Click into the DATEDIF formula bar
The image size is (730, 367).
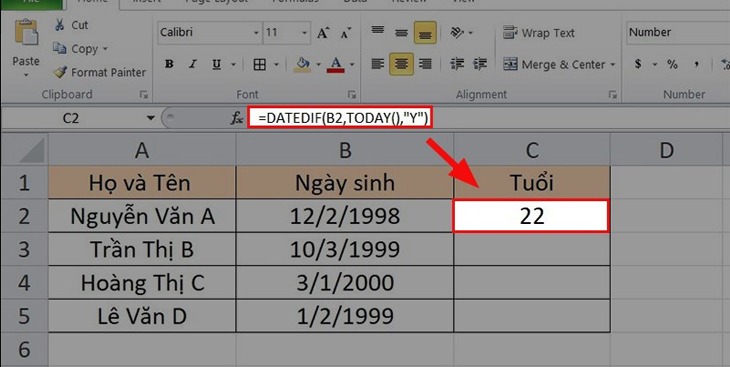click(339, 118)
